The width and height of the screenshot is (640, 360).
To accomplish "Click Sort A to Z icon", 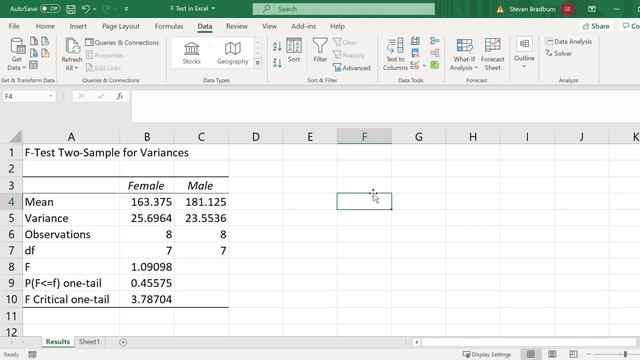I will point(277,46).
